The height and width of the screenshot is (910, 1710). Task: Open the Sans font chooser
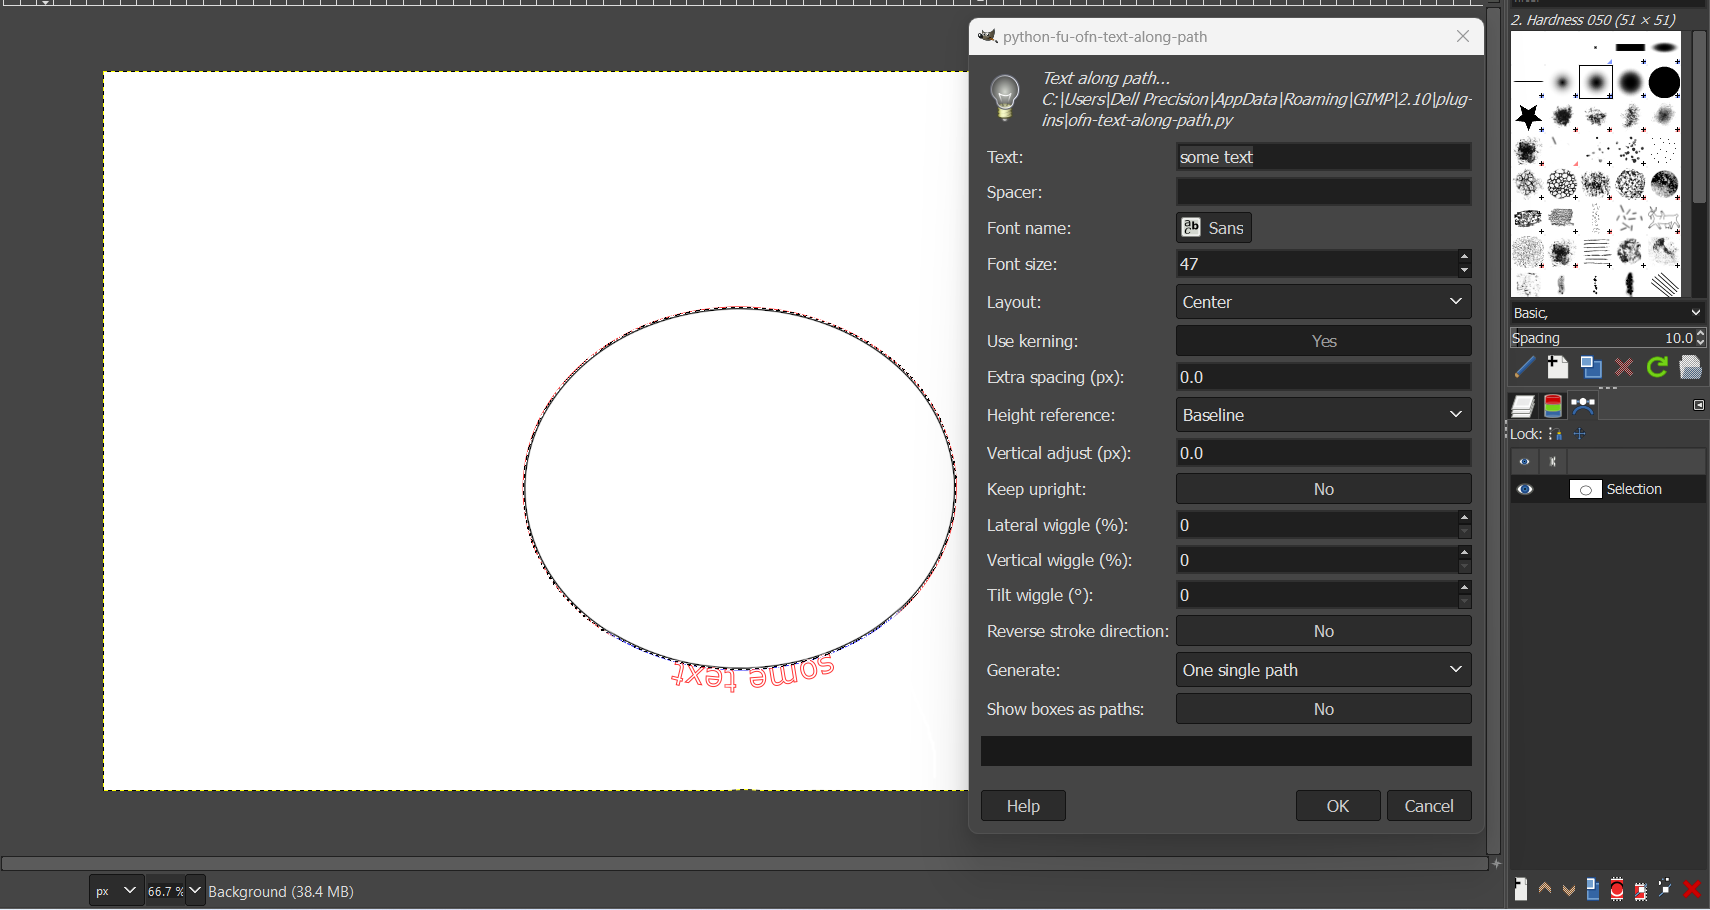coord(1214,228)
